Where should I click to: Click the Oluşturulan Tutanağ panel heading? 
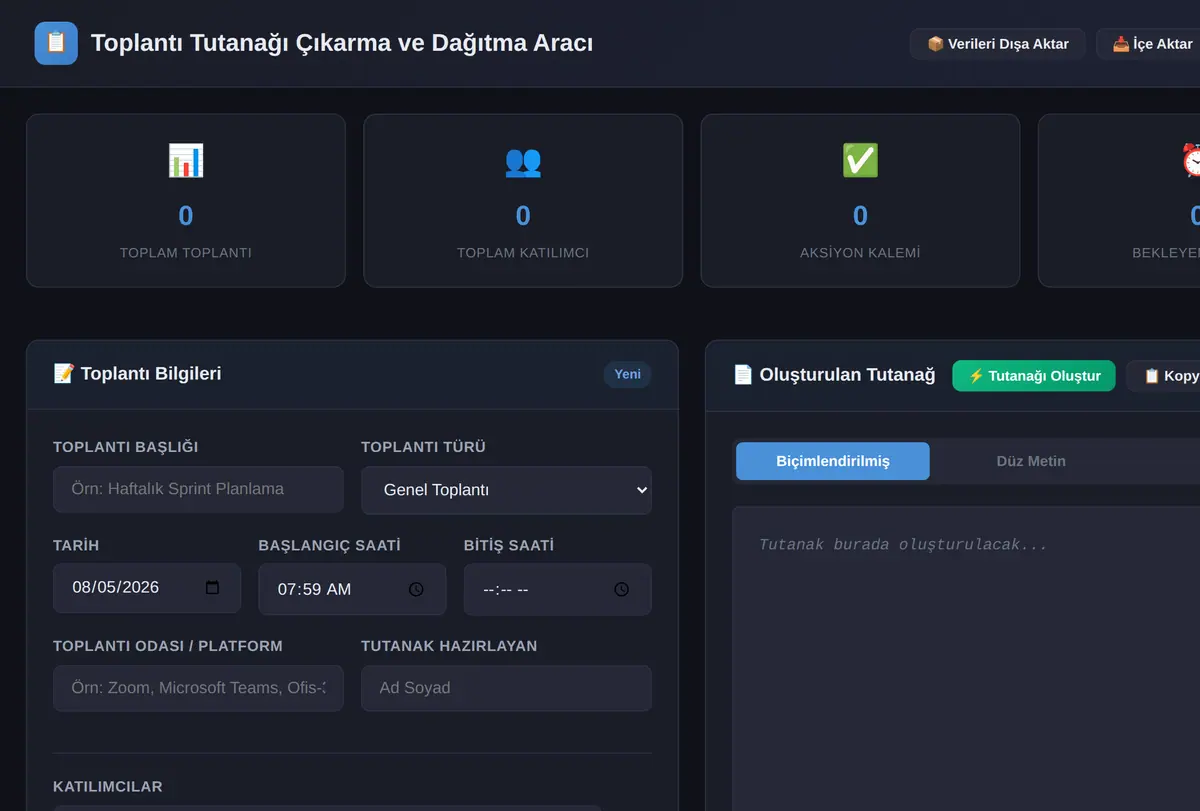point(834,375)
